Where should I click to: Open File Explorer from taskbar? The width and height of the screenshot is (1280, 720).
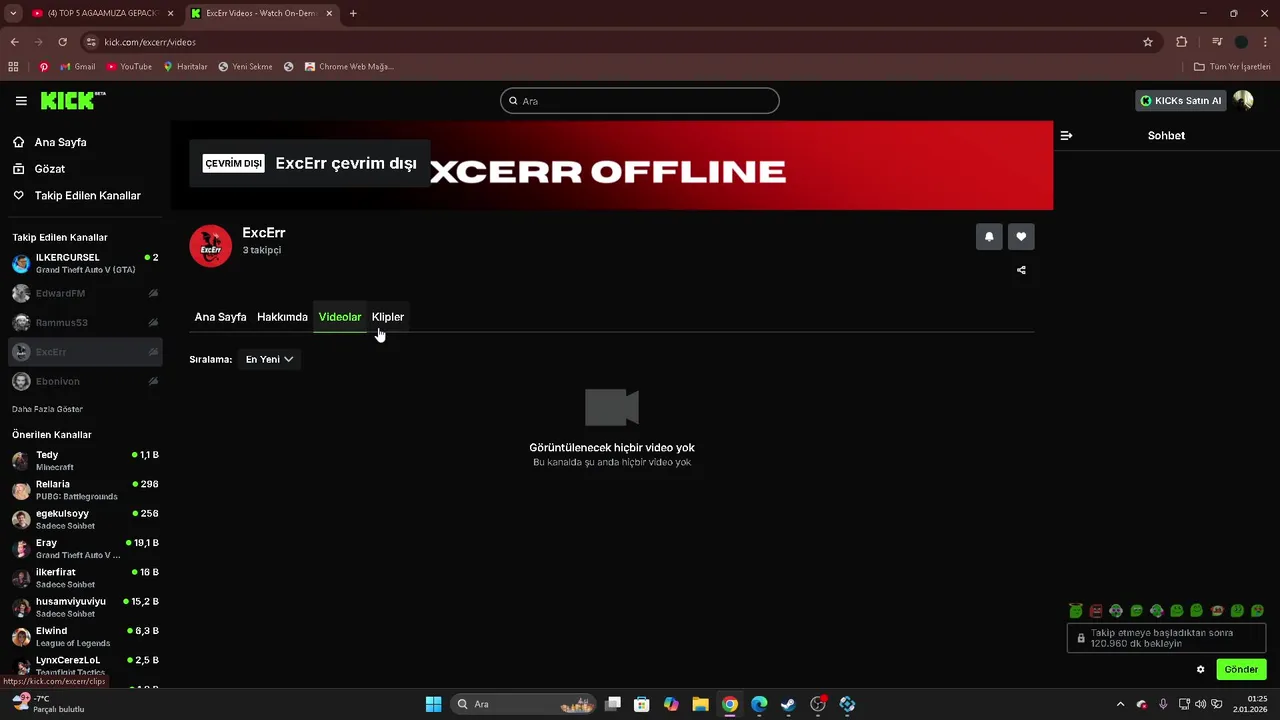click(700, 704)
